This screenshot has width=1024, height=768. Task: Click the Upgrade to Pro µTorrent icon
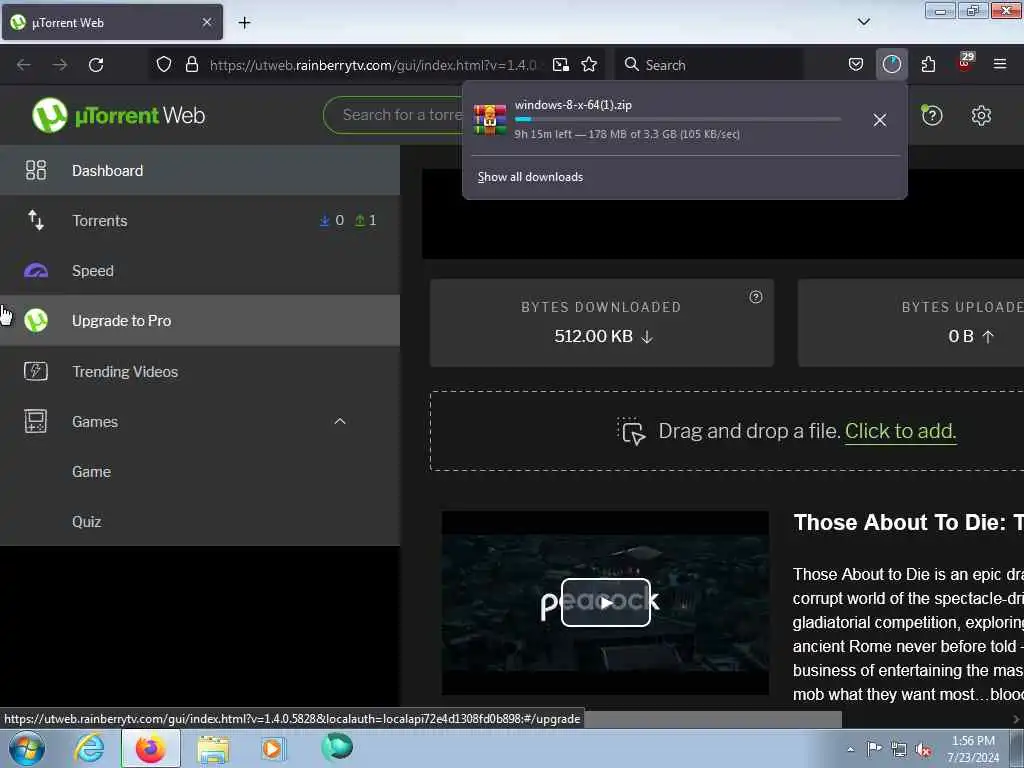click(36, 321)
